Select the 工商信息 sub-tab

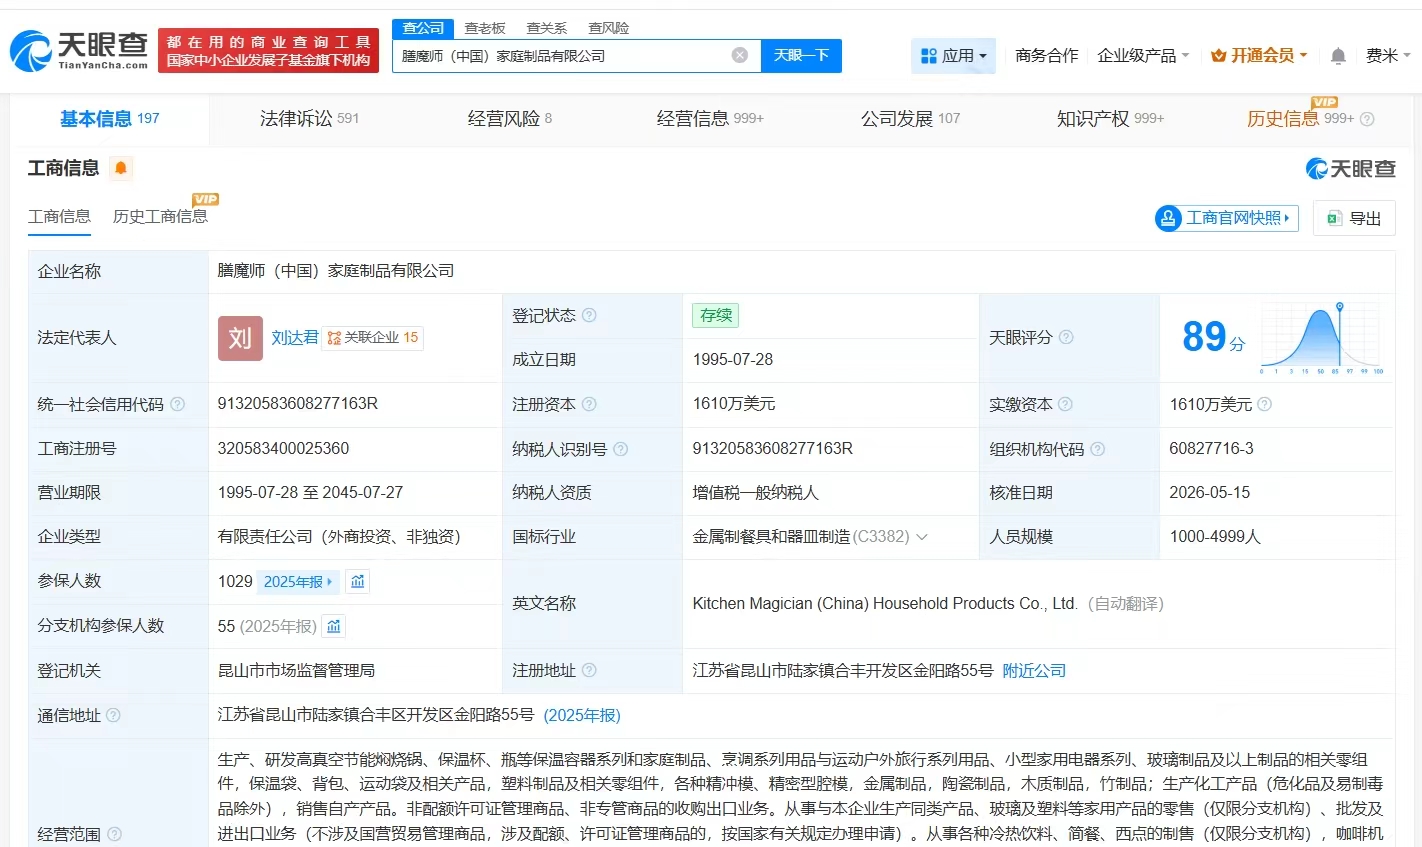click(x=59, y=216)
